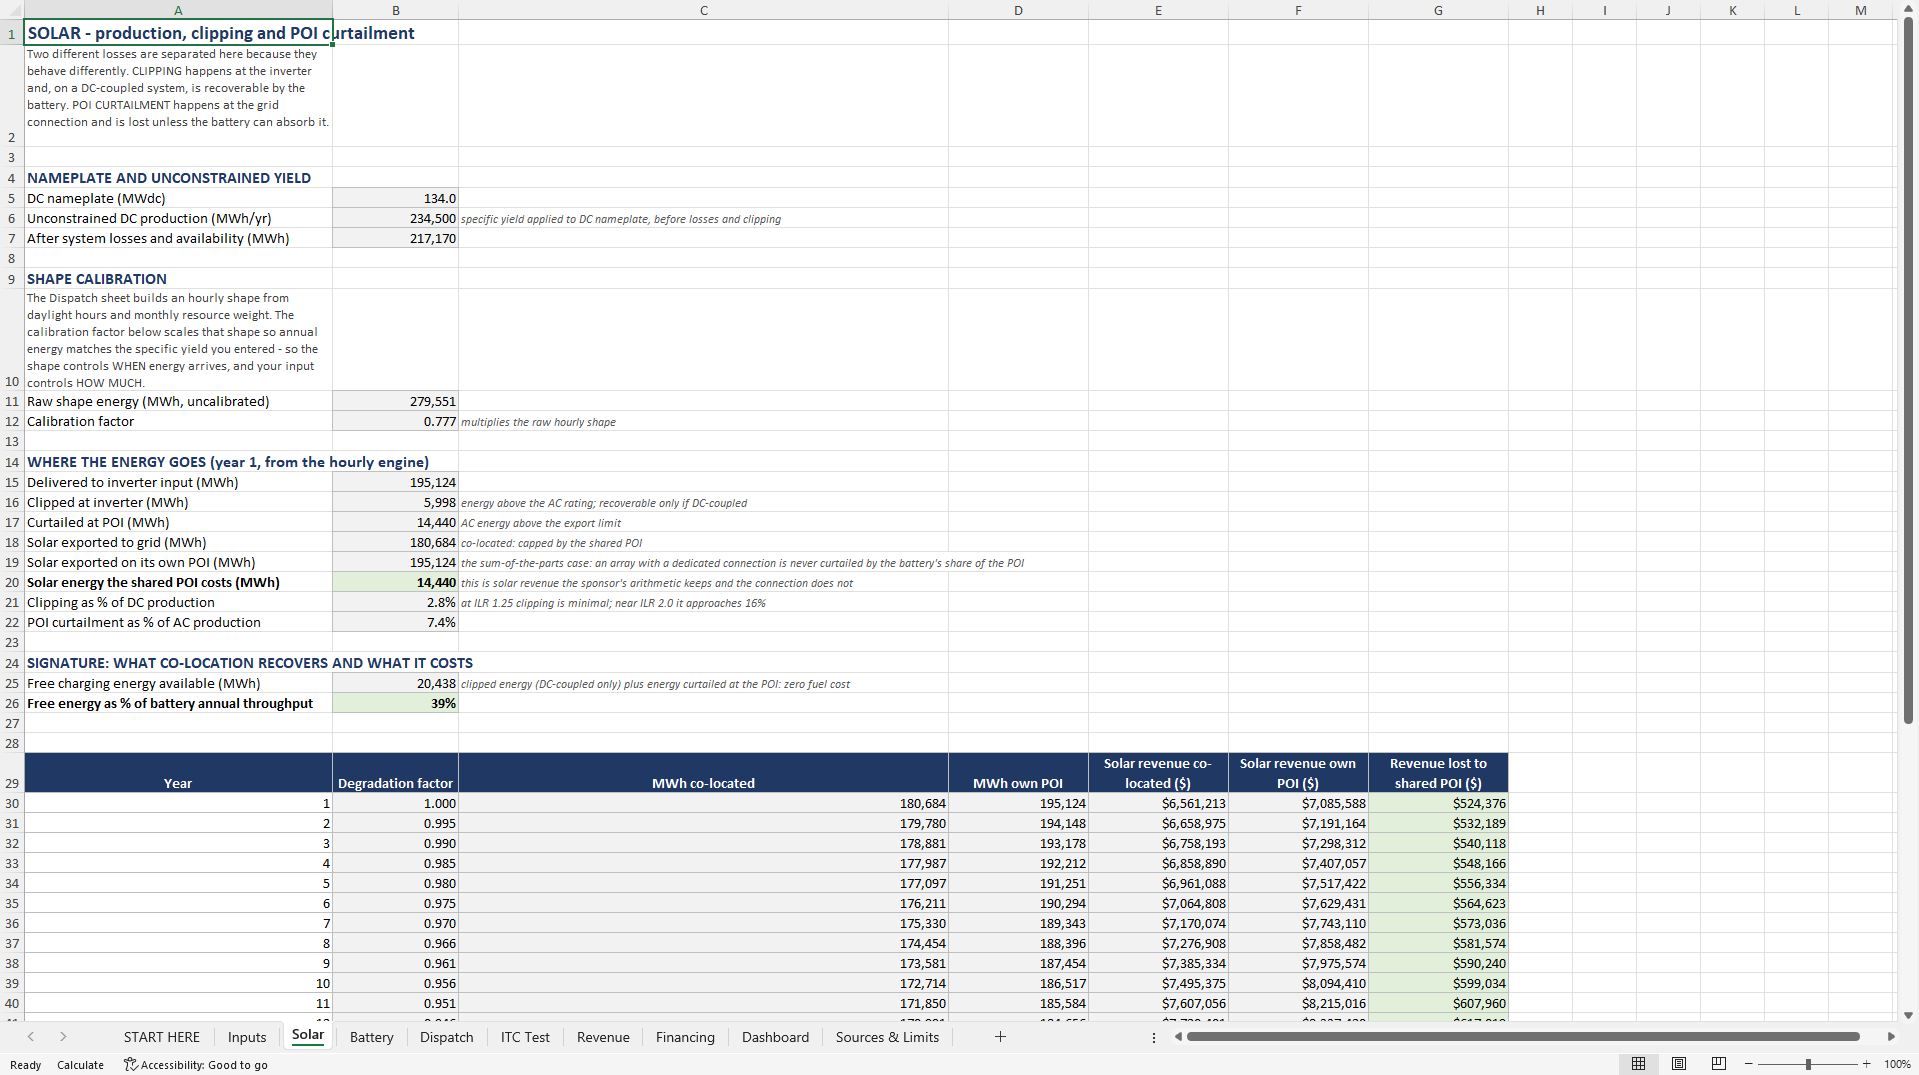
Task: Click Accessibility: Good to go status
Action: click(x=196, y=1065)
